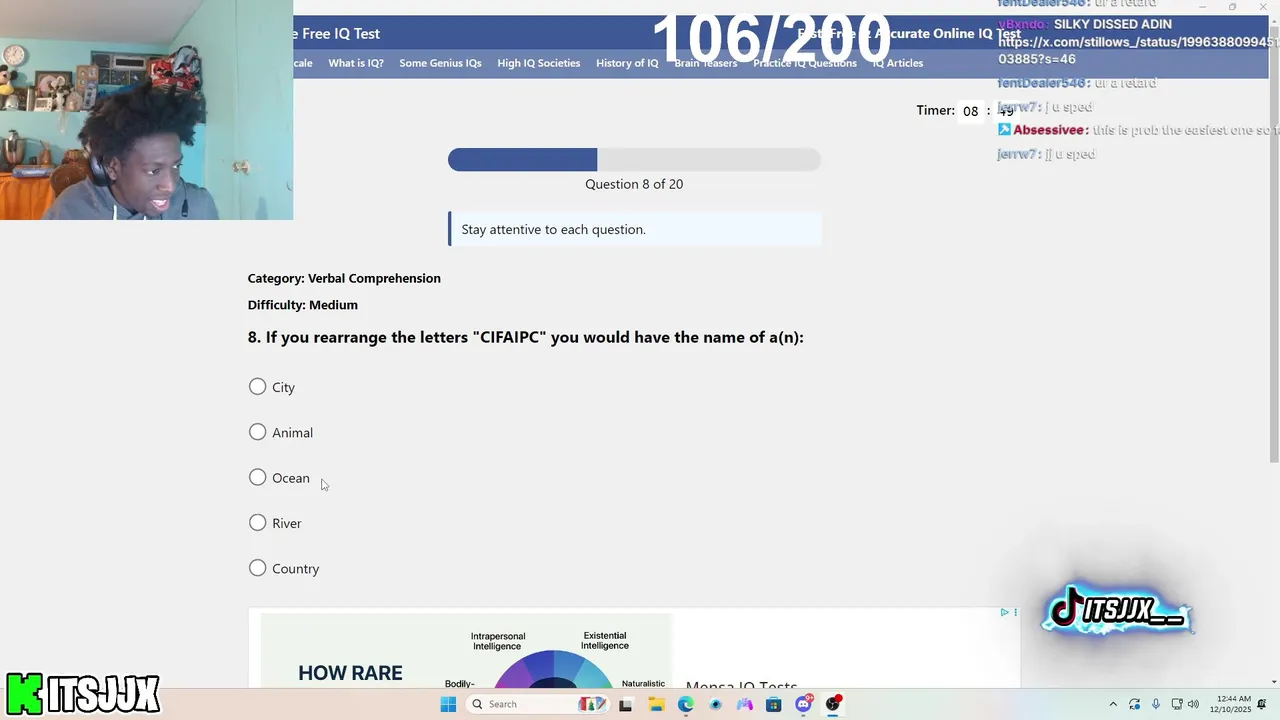Image resolution: width=1280 pixels, height=720 pixels.
Task: Choose the River radio button
Action: (x=257, y=523)
